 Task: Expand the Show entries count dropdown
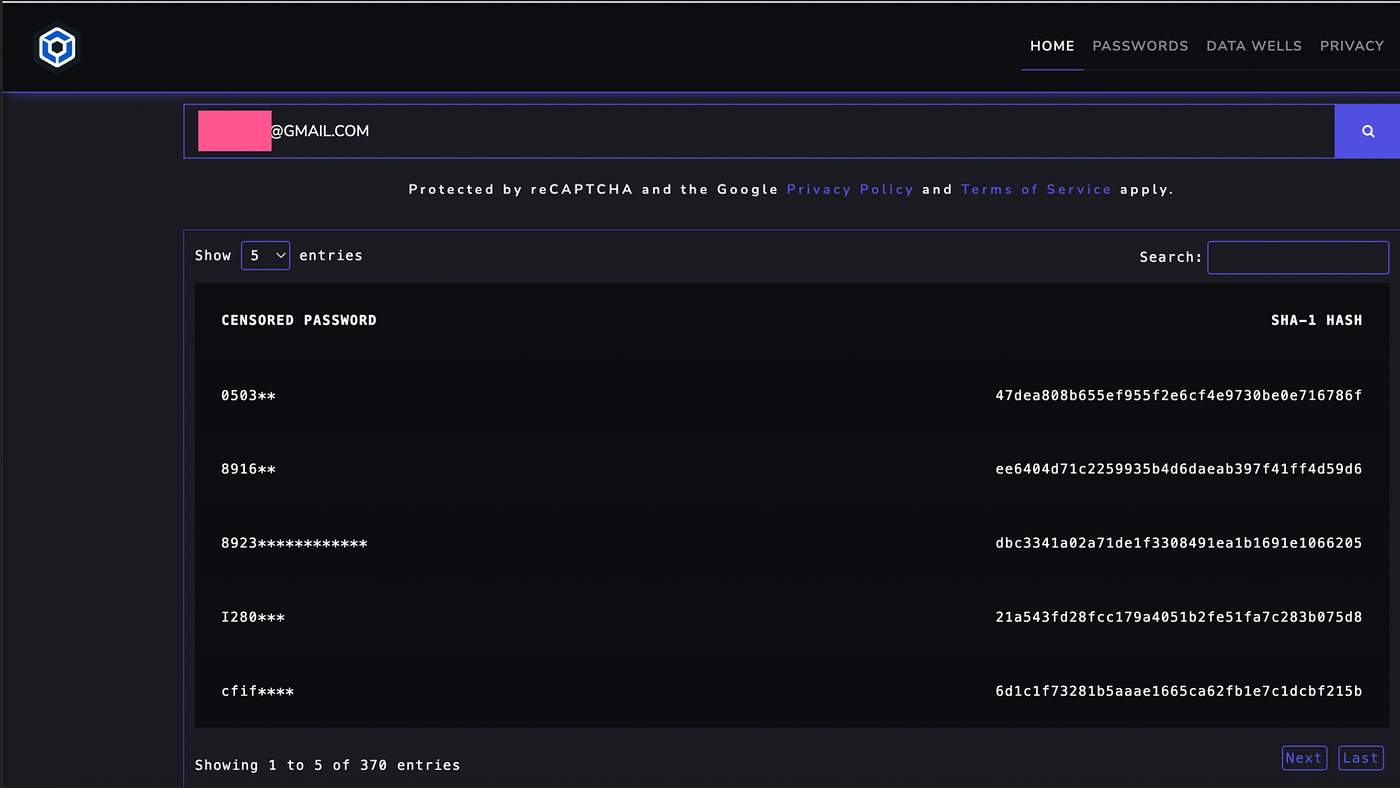click(265, 255)
